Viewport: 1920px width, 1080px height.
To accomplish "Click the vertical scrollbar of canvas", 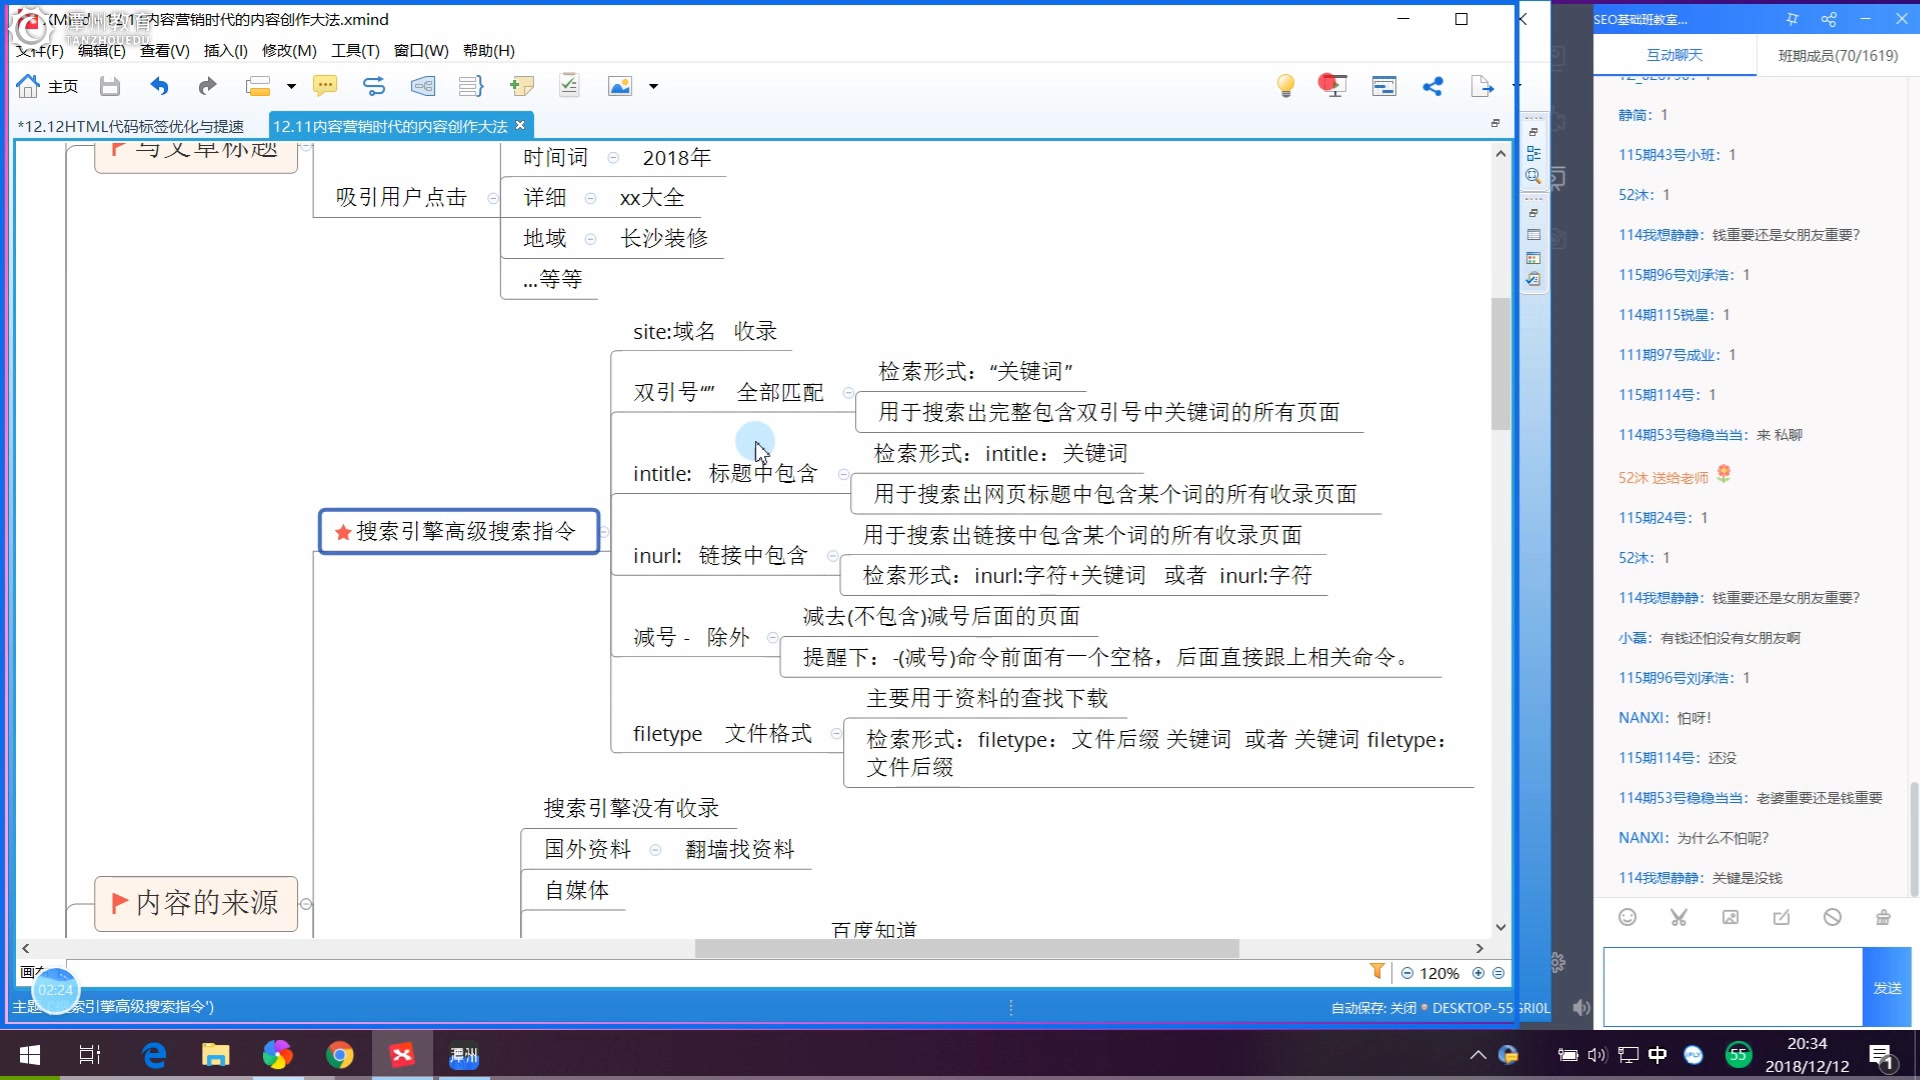I will (x=1500, y=364).
